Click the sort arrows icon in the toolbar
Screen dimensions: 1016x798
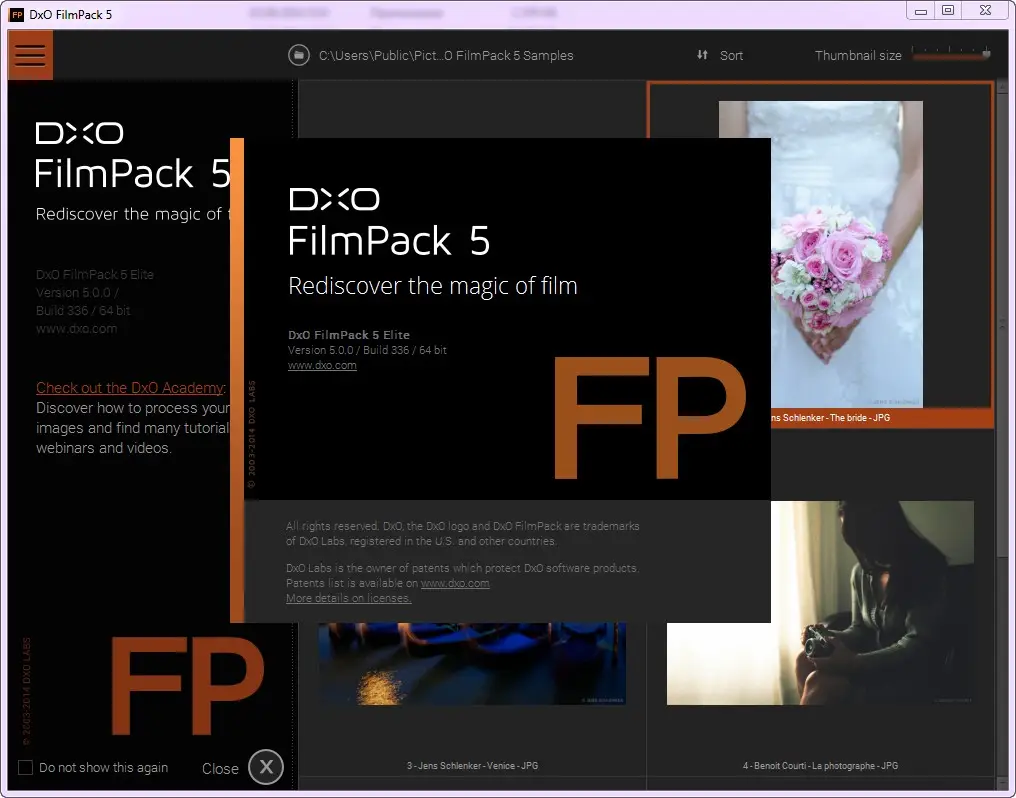pyautogui.click(x=703, y=55)
